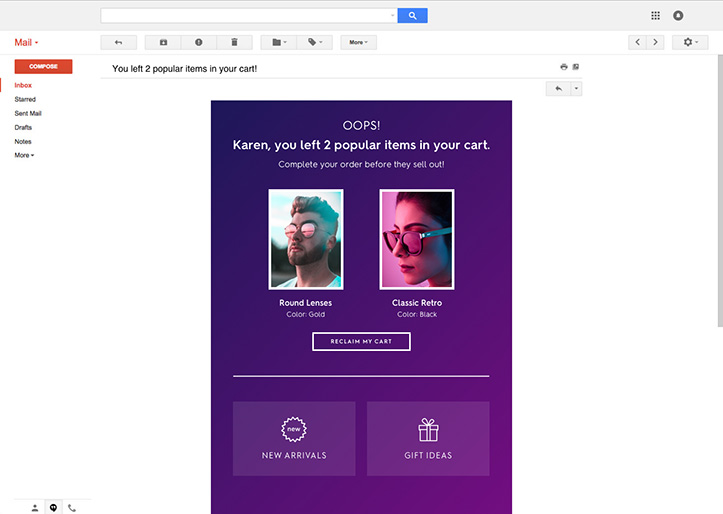Open the Inbox folder
723x514 pixels.
23,85
